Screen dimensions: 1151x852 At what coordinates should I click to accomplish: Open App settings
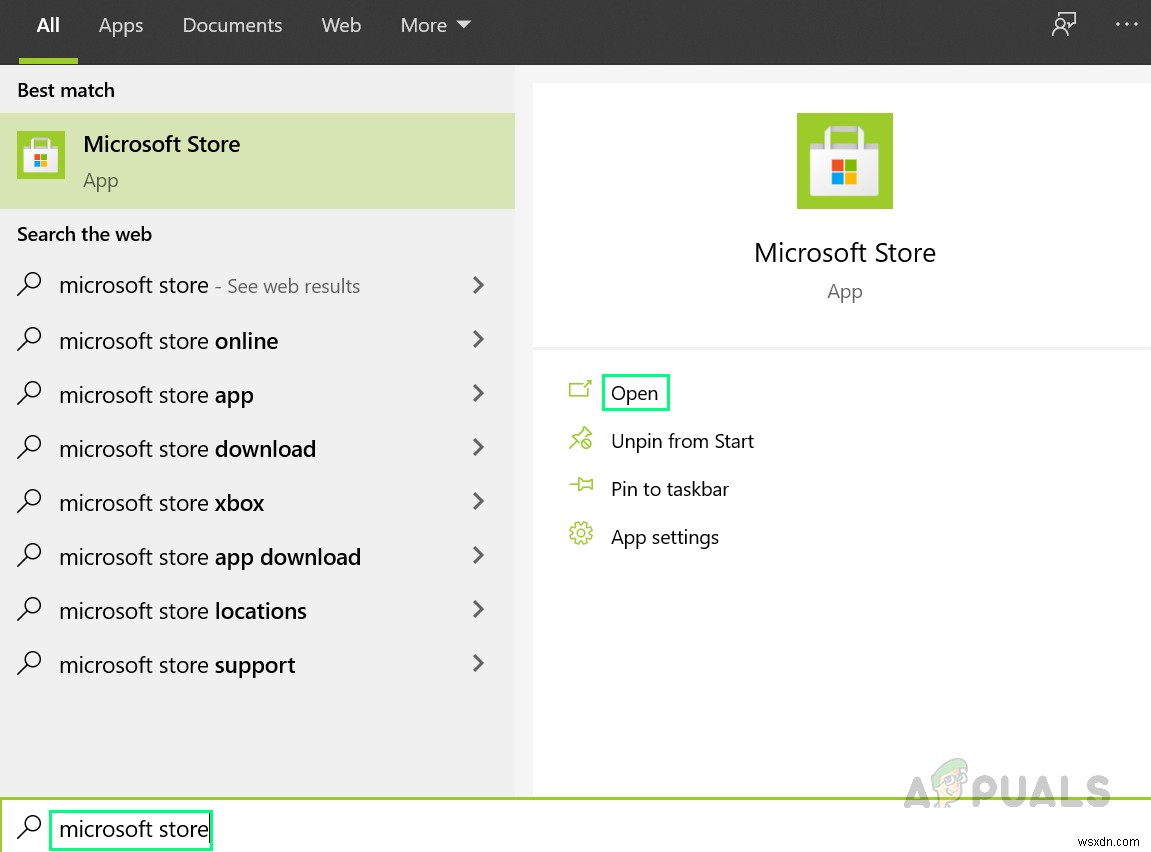pos(664,537)
